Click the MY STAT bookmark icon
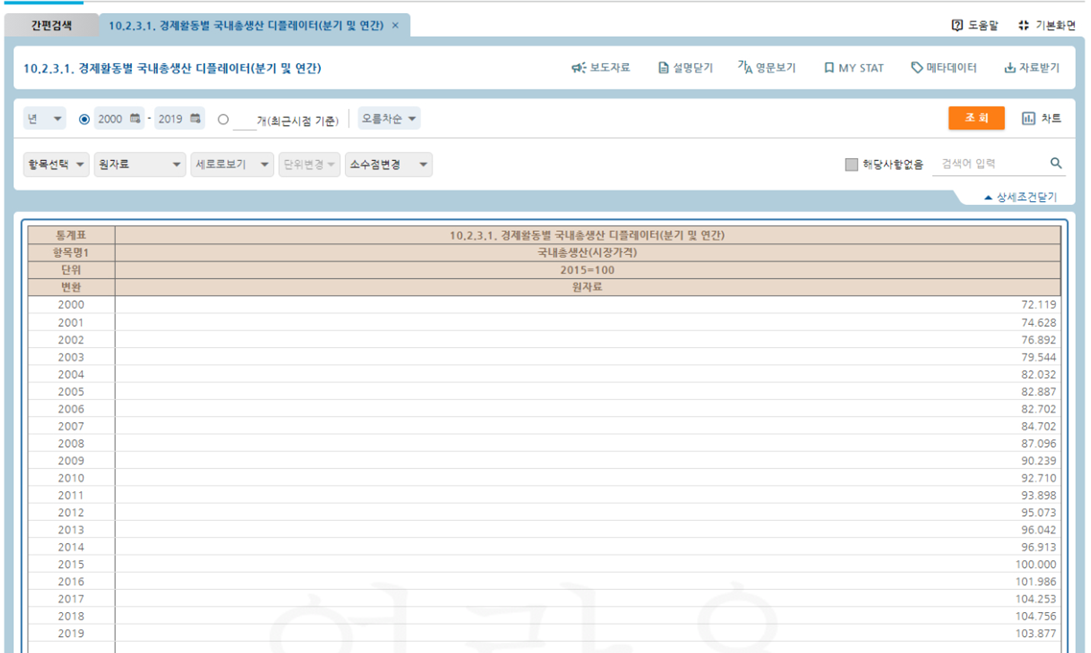 [828, 68]
